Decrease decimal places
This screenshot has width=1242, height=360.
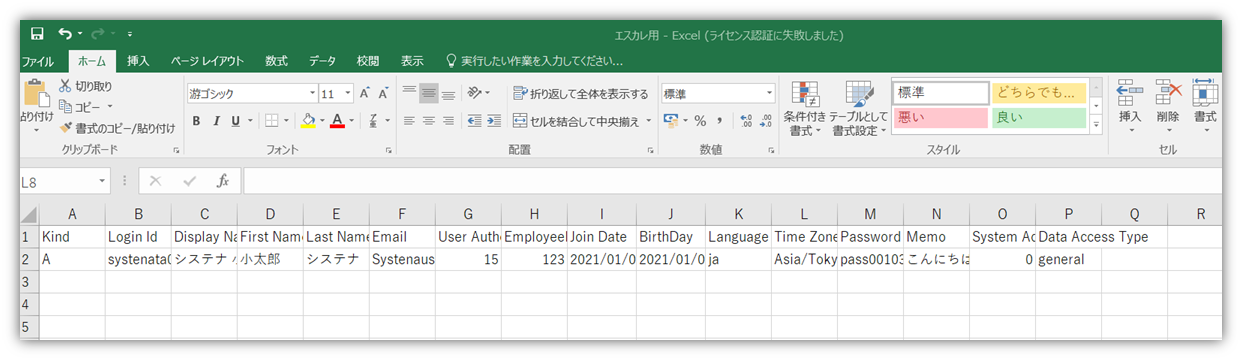[765, 121]
